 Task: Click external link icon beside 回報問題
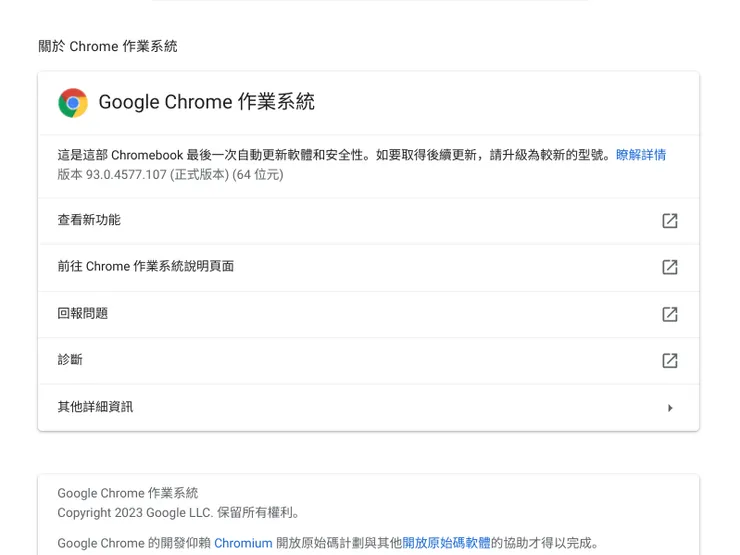(x=670, y=314)
